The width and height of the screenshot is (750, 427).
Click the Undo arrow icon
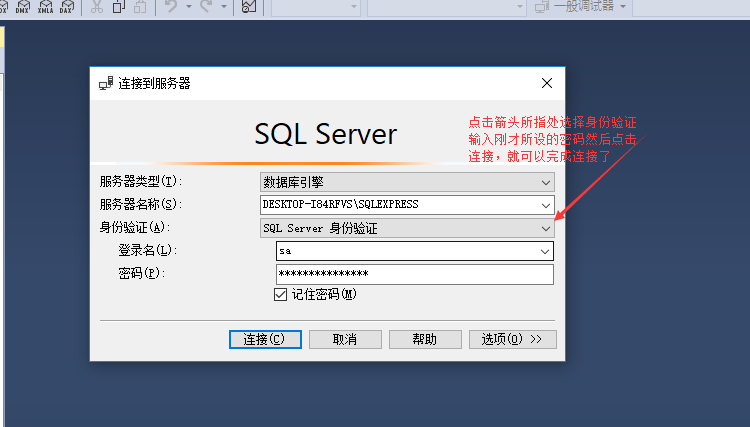[x=171, y=6]
